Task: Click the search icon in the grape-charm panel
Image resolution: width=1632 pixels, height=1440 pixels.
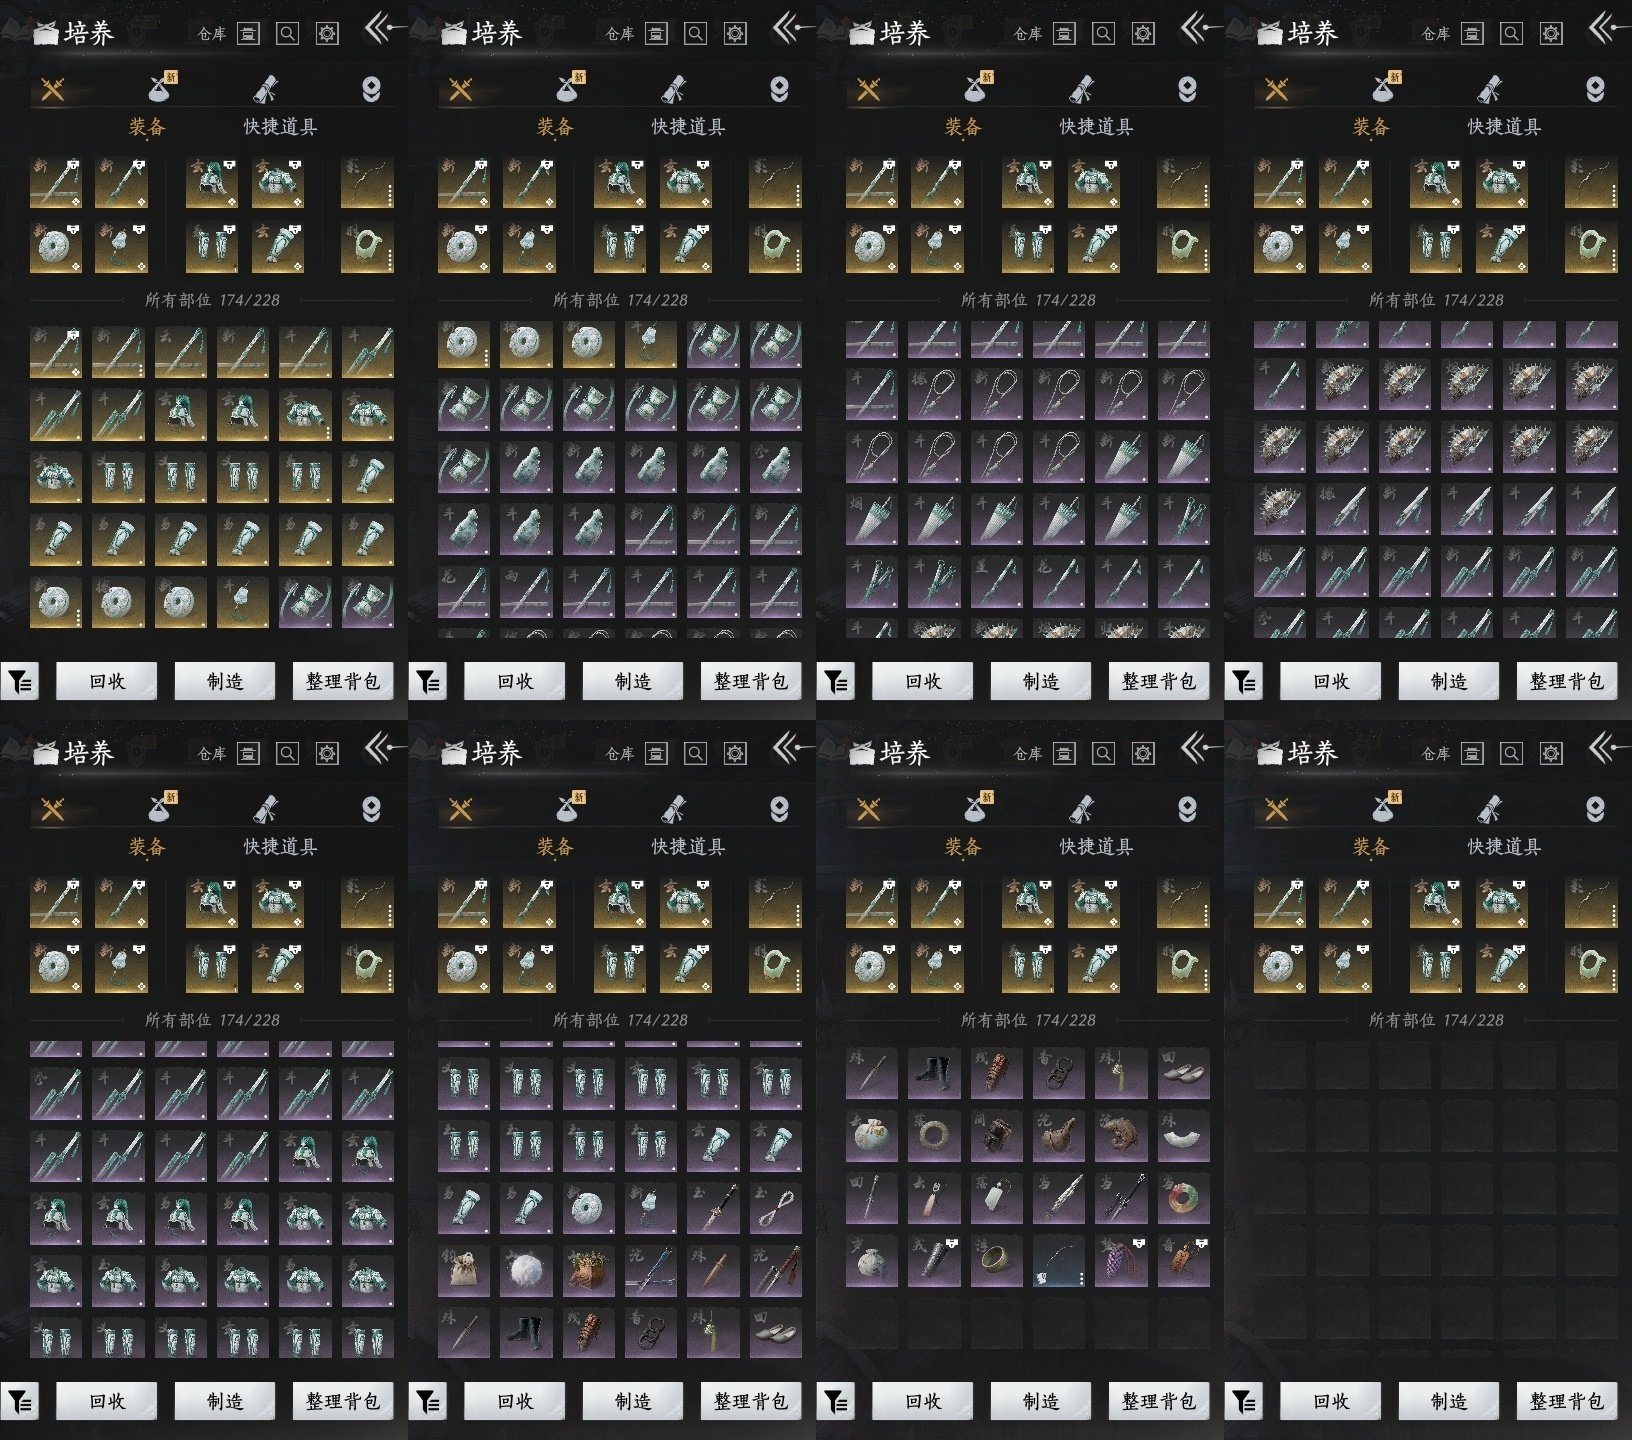Action: [1103, 753]
